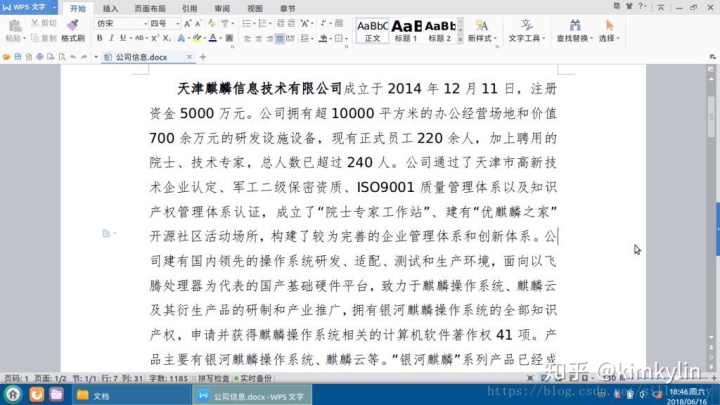Add a new document tab with plus
The height and width of the screenshot is (405, 720).
[202, 57]
